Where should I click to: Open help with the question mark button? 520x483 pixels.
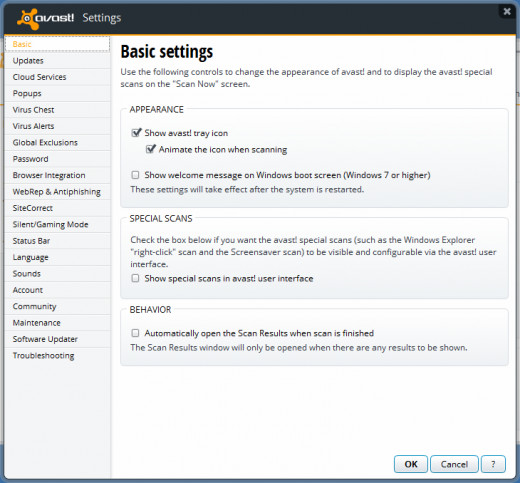[x=493, y=464]
